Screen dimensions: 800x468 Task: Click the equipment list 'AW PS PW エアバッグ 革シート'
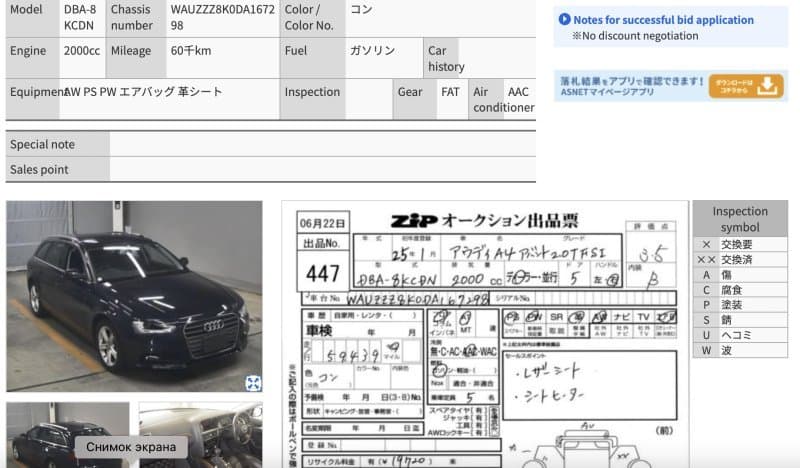[143, 92]
